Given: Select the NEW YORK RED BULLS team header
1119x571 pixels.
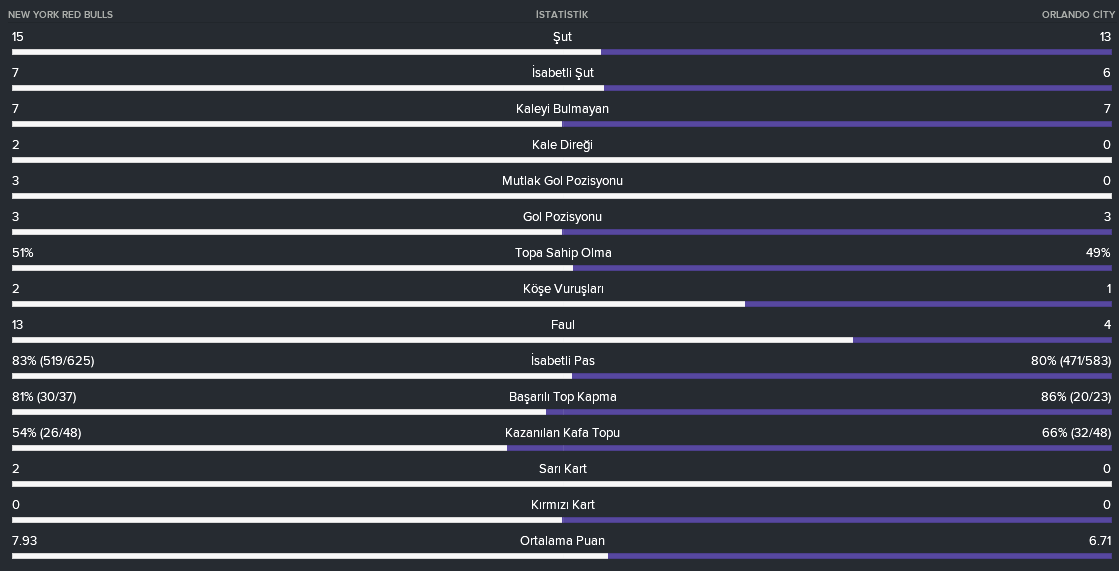Looking at the screenshot, I should [60, 14].
